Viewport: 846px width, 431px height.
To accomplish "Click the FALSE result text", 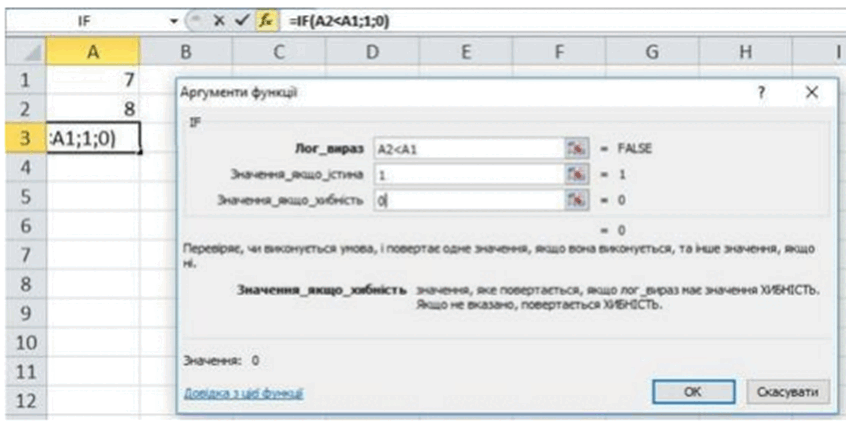I will [634, 149].
